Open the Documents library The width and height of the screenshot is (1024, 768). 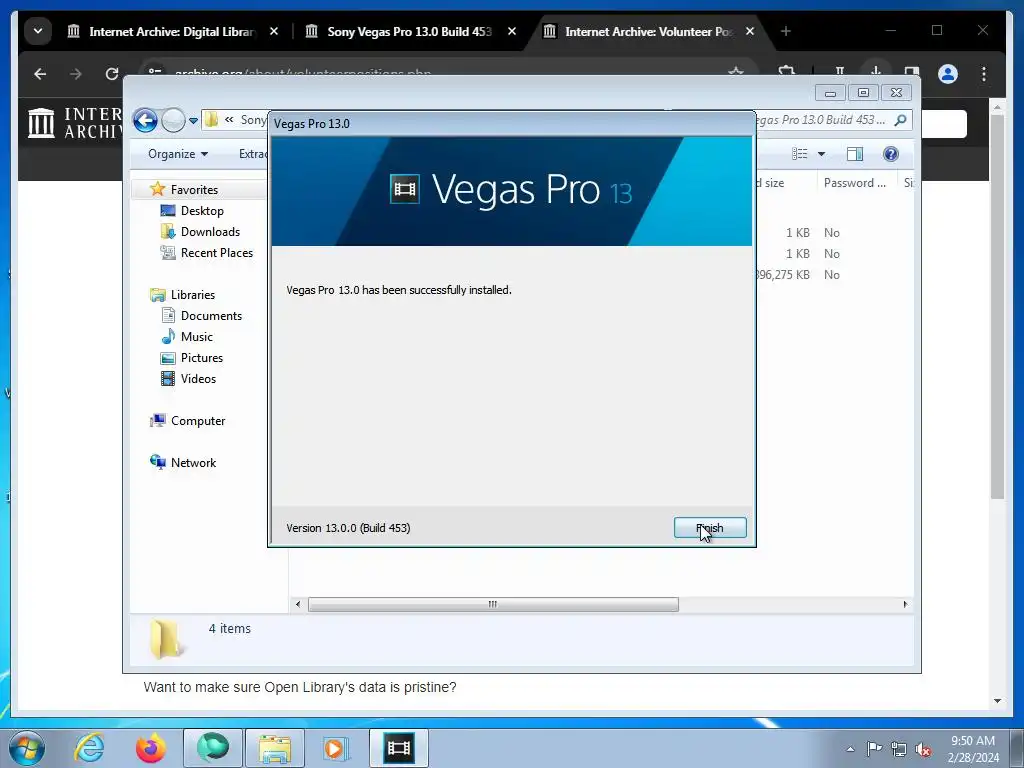(x=211, y=315)
